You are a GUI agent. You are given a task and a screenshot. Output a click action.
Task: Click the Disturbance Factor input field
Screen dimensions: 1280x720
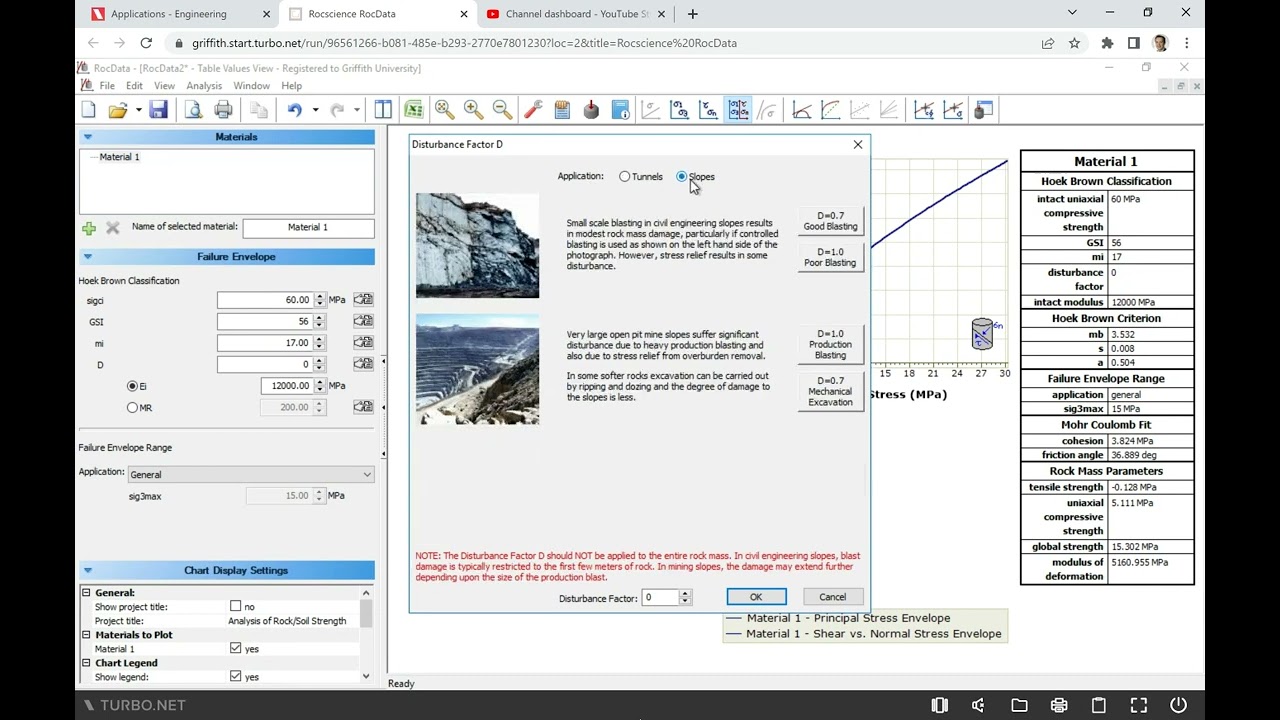pyautogui.click(x=660, y=597)
